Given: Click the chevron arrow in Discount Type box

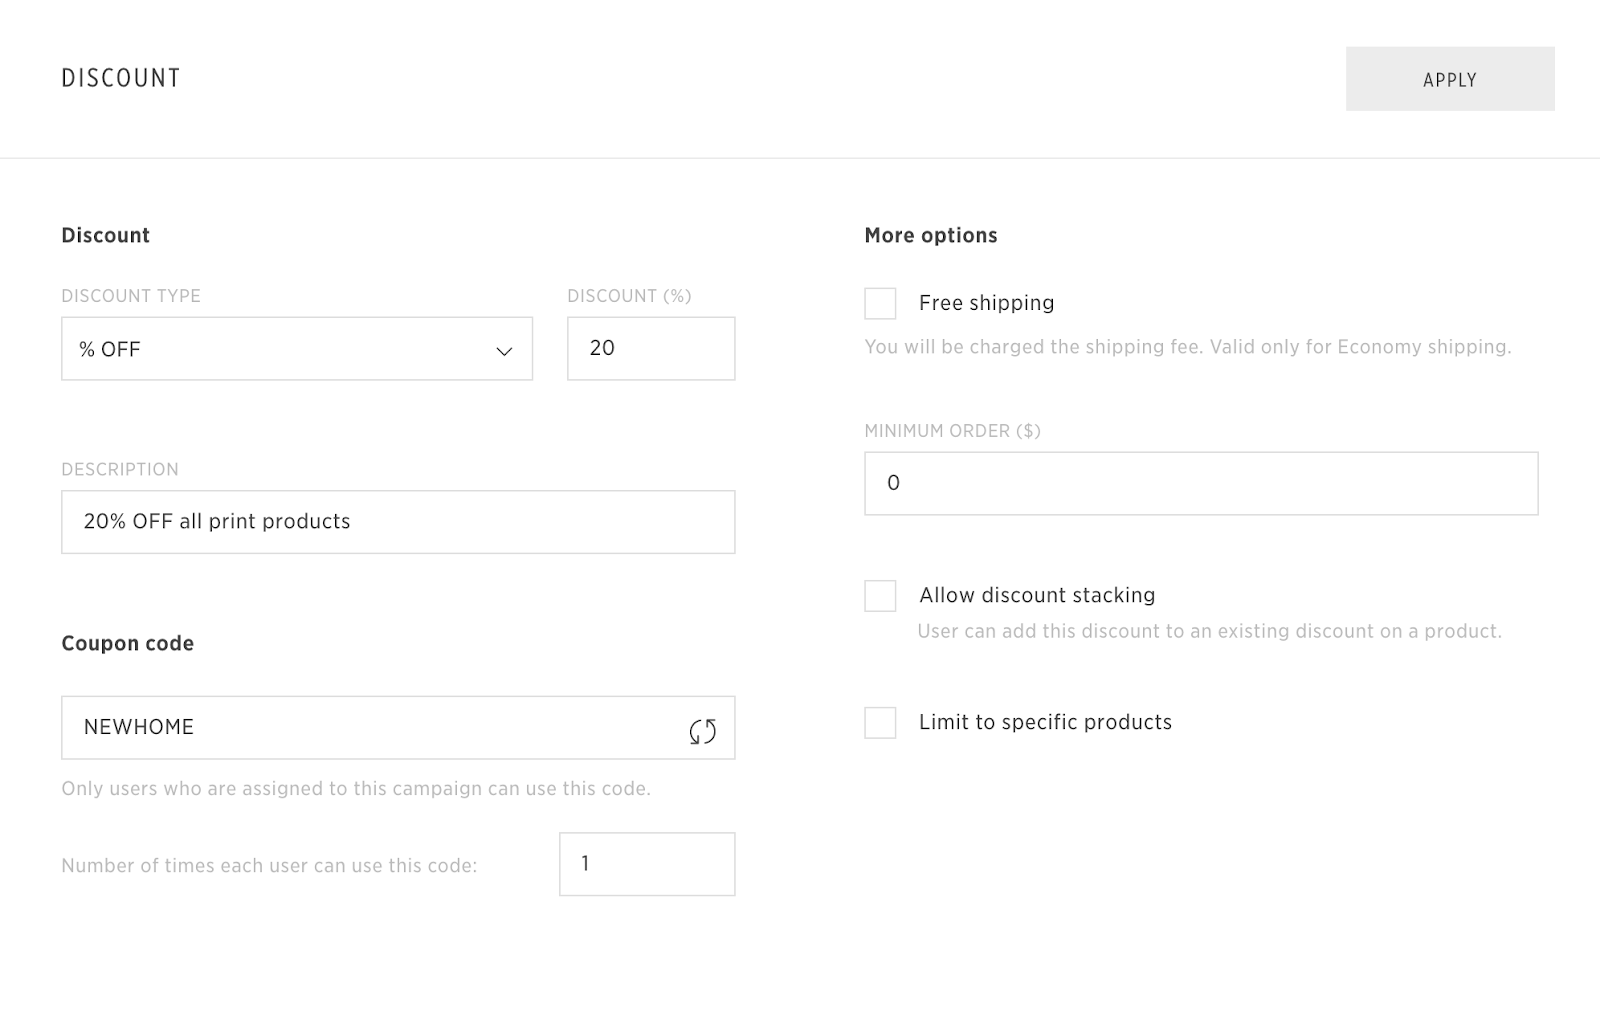Looking at the screenshot, I should [x=504, y=351].
